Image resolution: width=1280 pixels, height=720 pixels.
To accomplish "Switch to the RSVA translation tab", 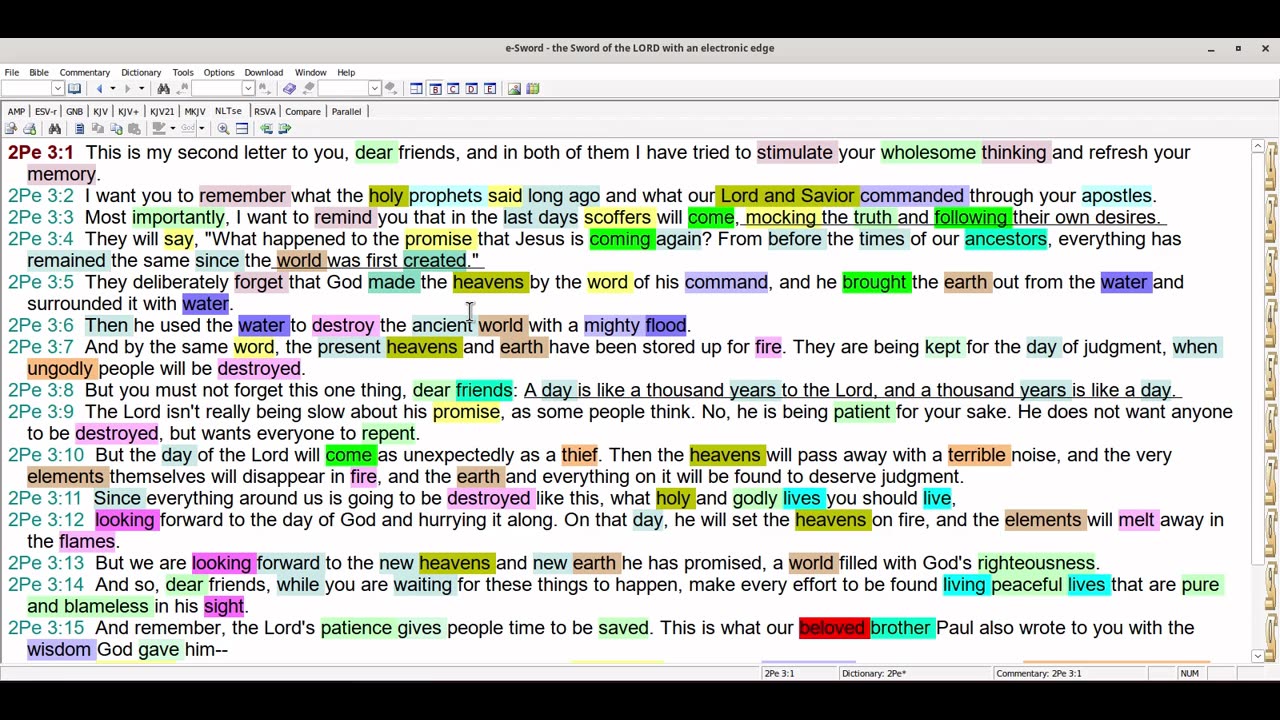I will point(265,111).
